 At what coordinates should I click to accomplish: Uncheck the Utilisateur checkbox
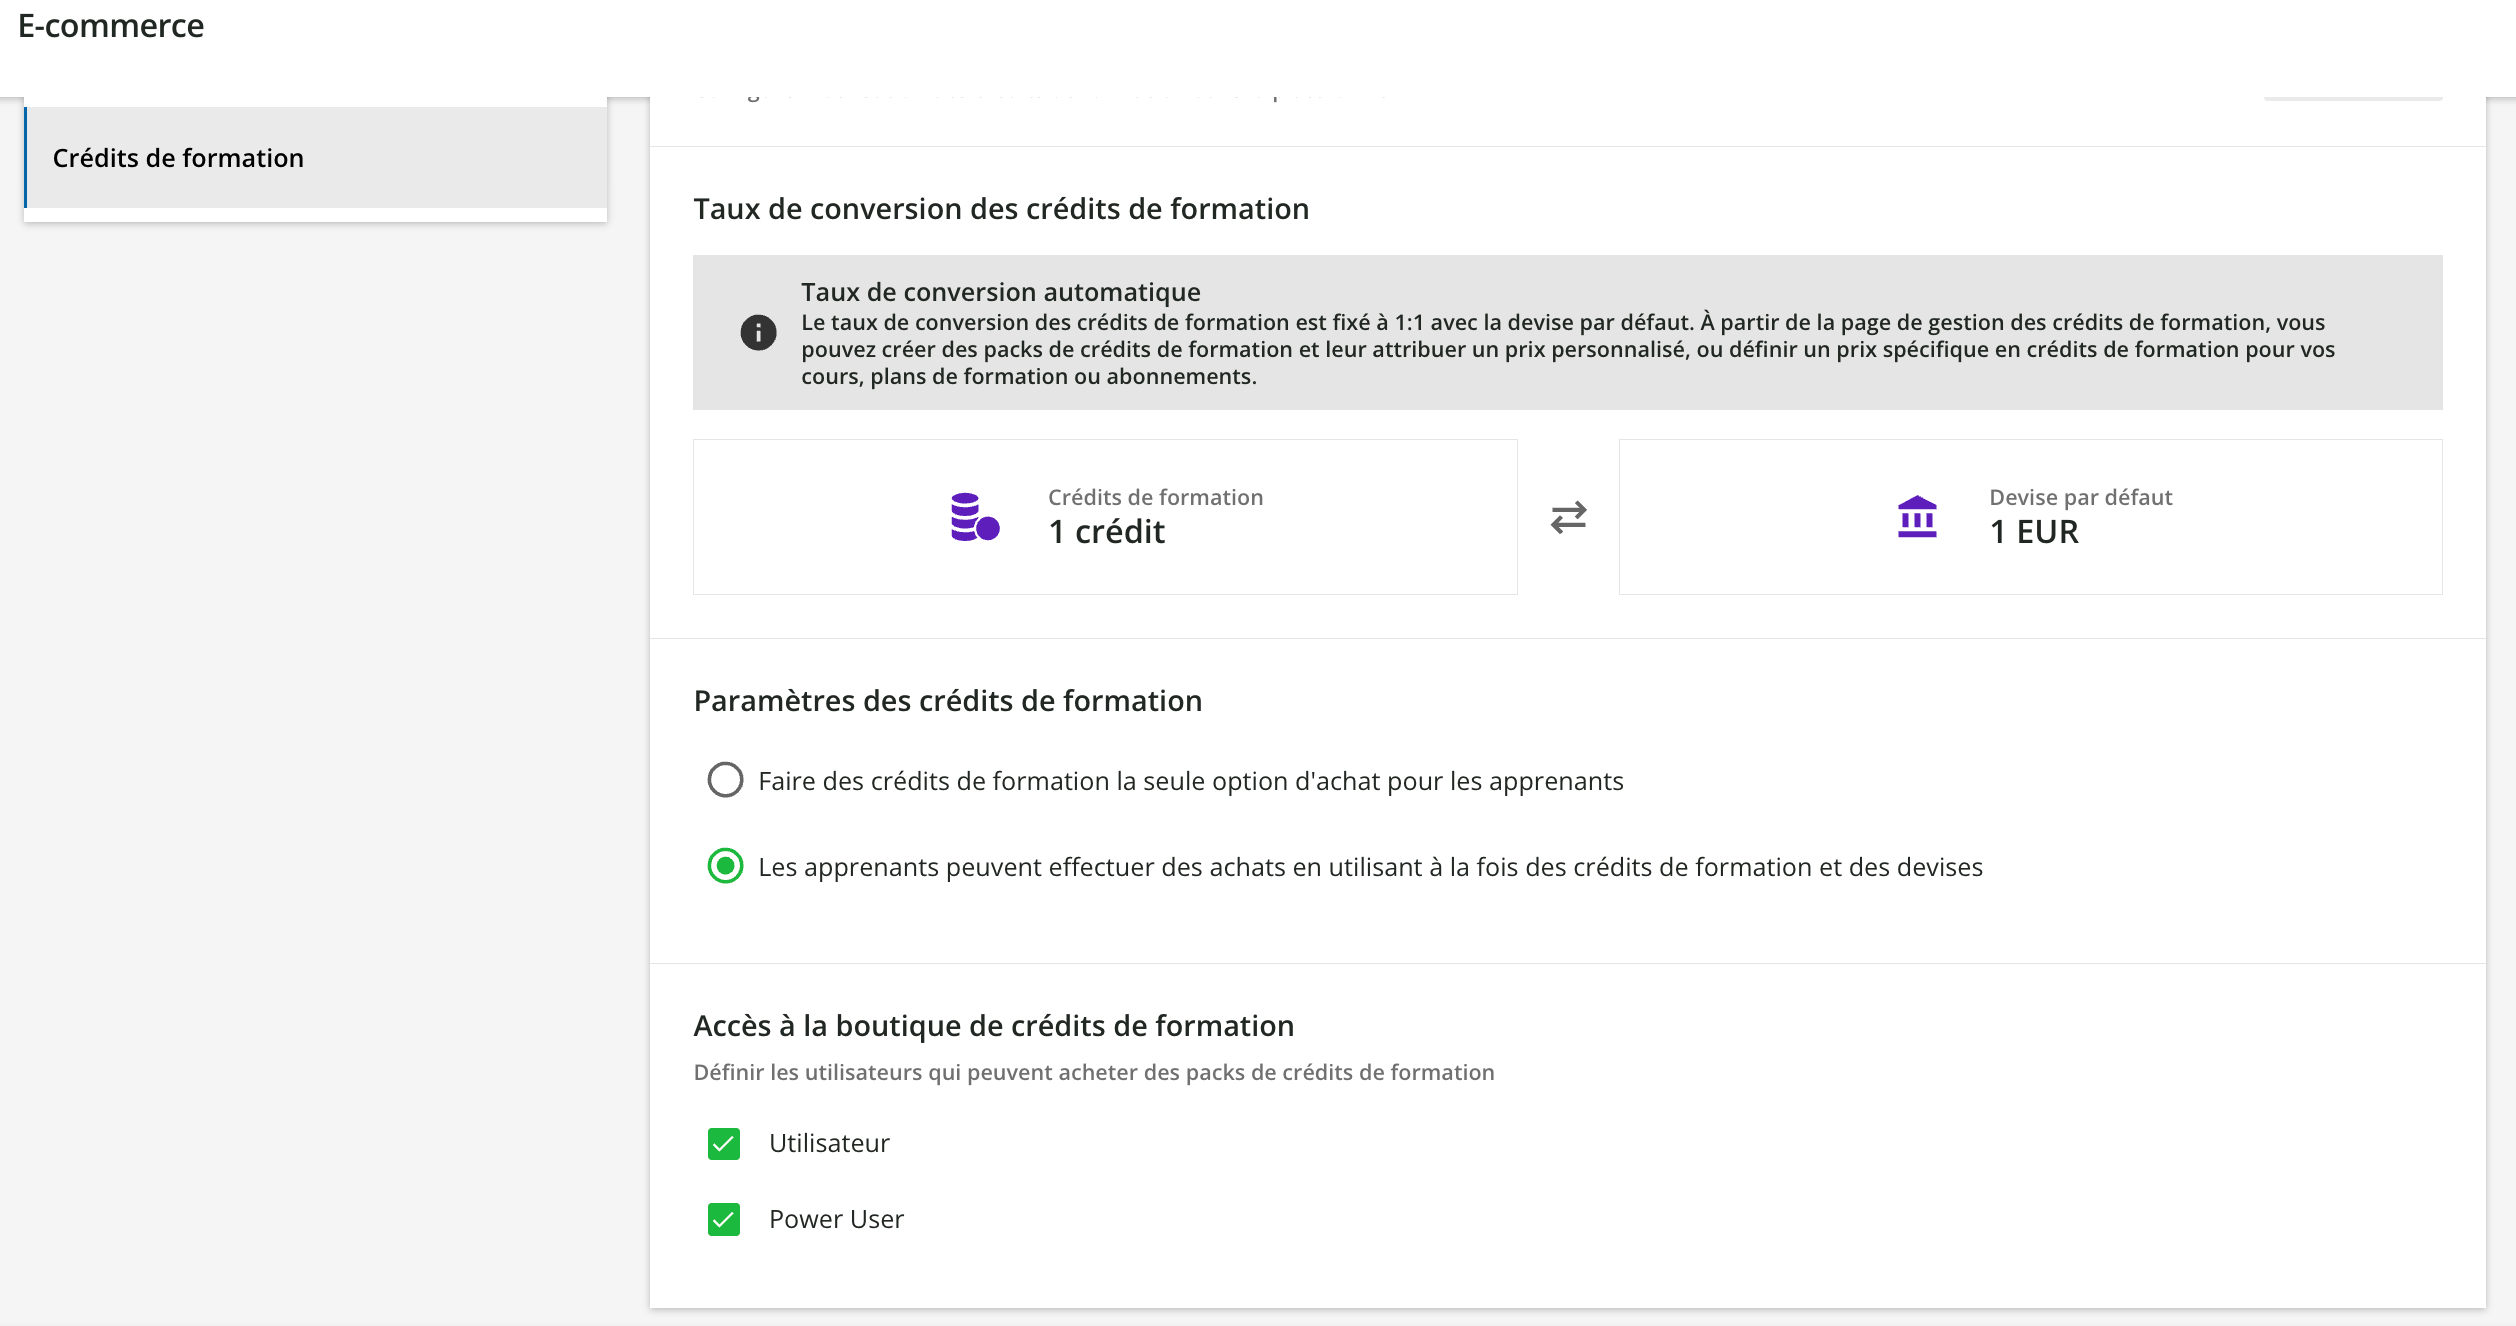tap(724, 1143)
